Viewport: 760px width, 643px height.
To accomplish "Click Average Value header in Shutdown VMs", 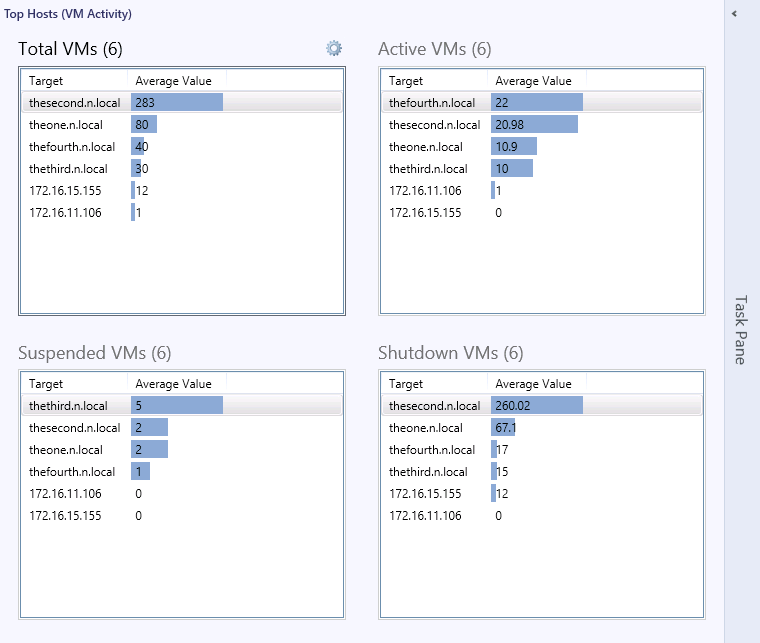I will click(x=533, y=384).
